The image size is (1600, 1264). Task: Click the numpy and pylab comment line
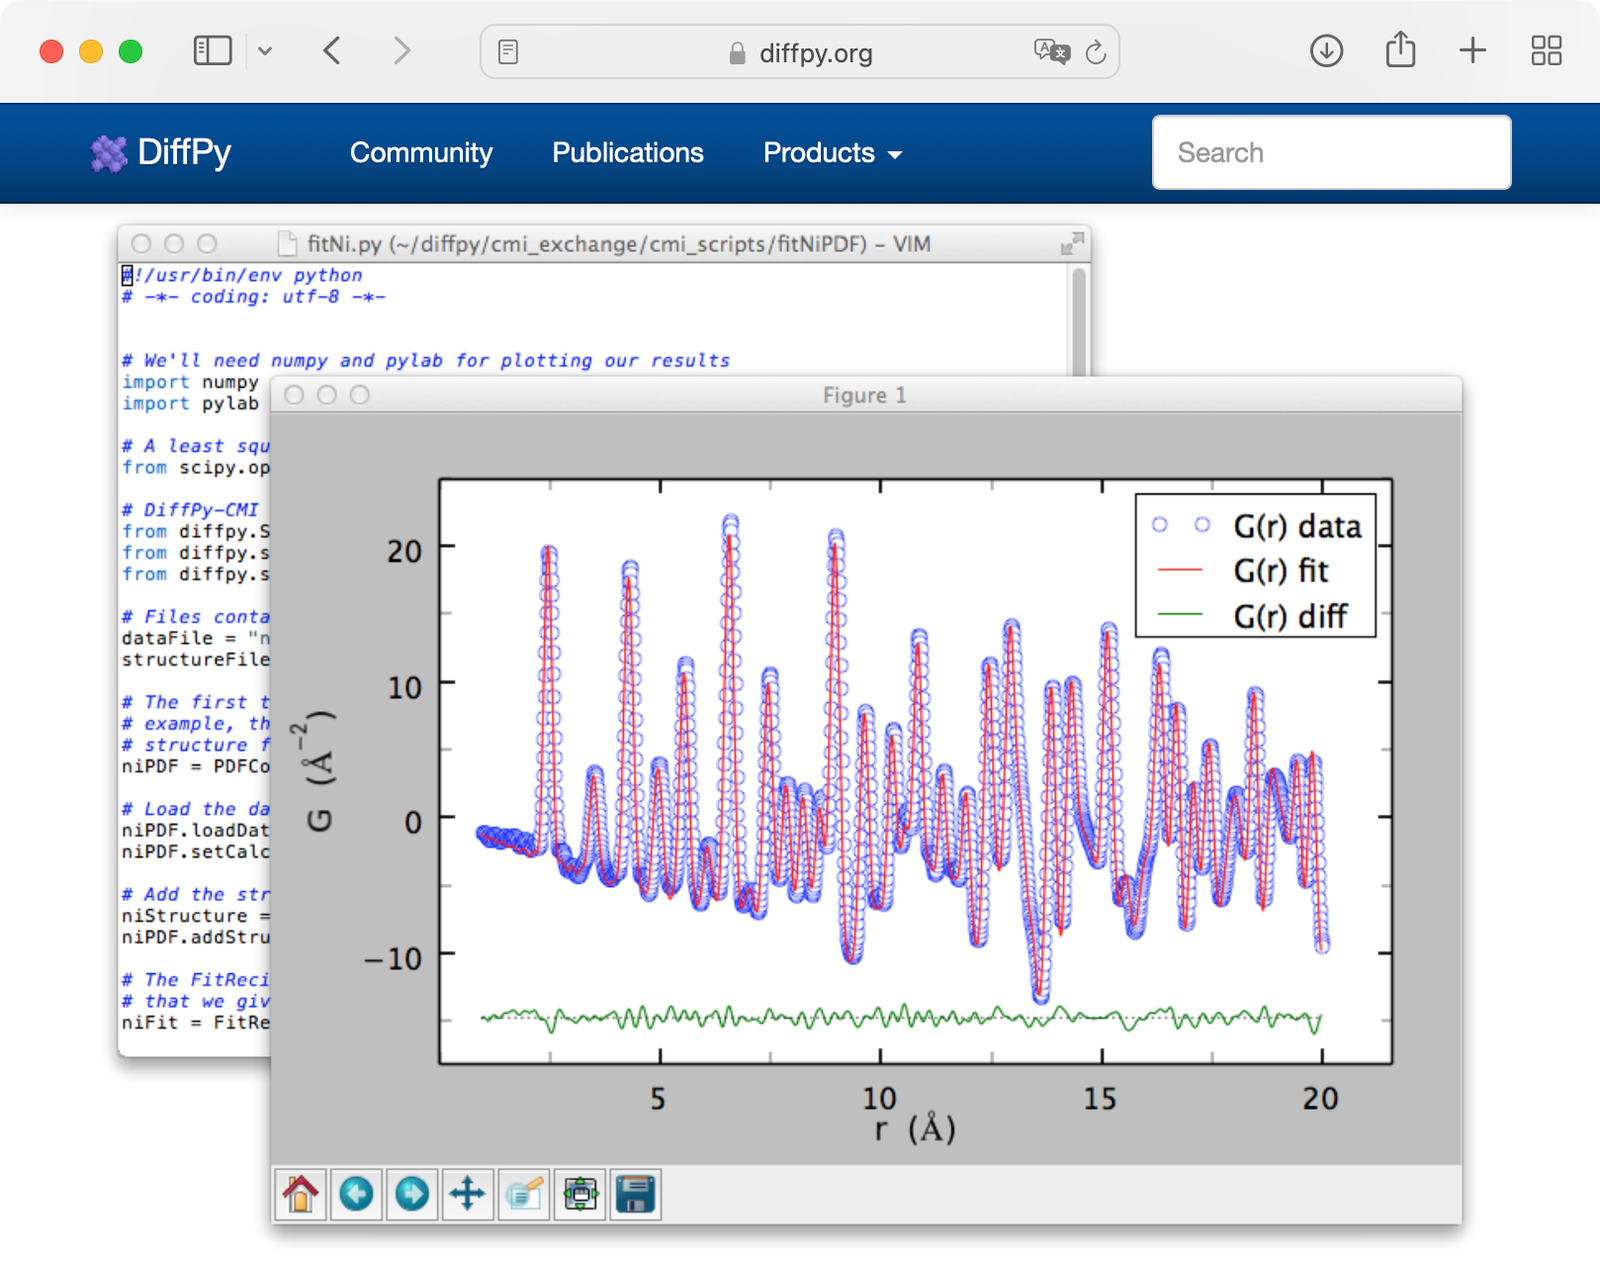tap(426, 361)
